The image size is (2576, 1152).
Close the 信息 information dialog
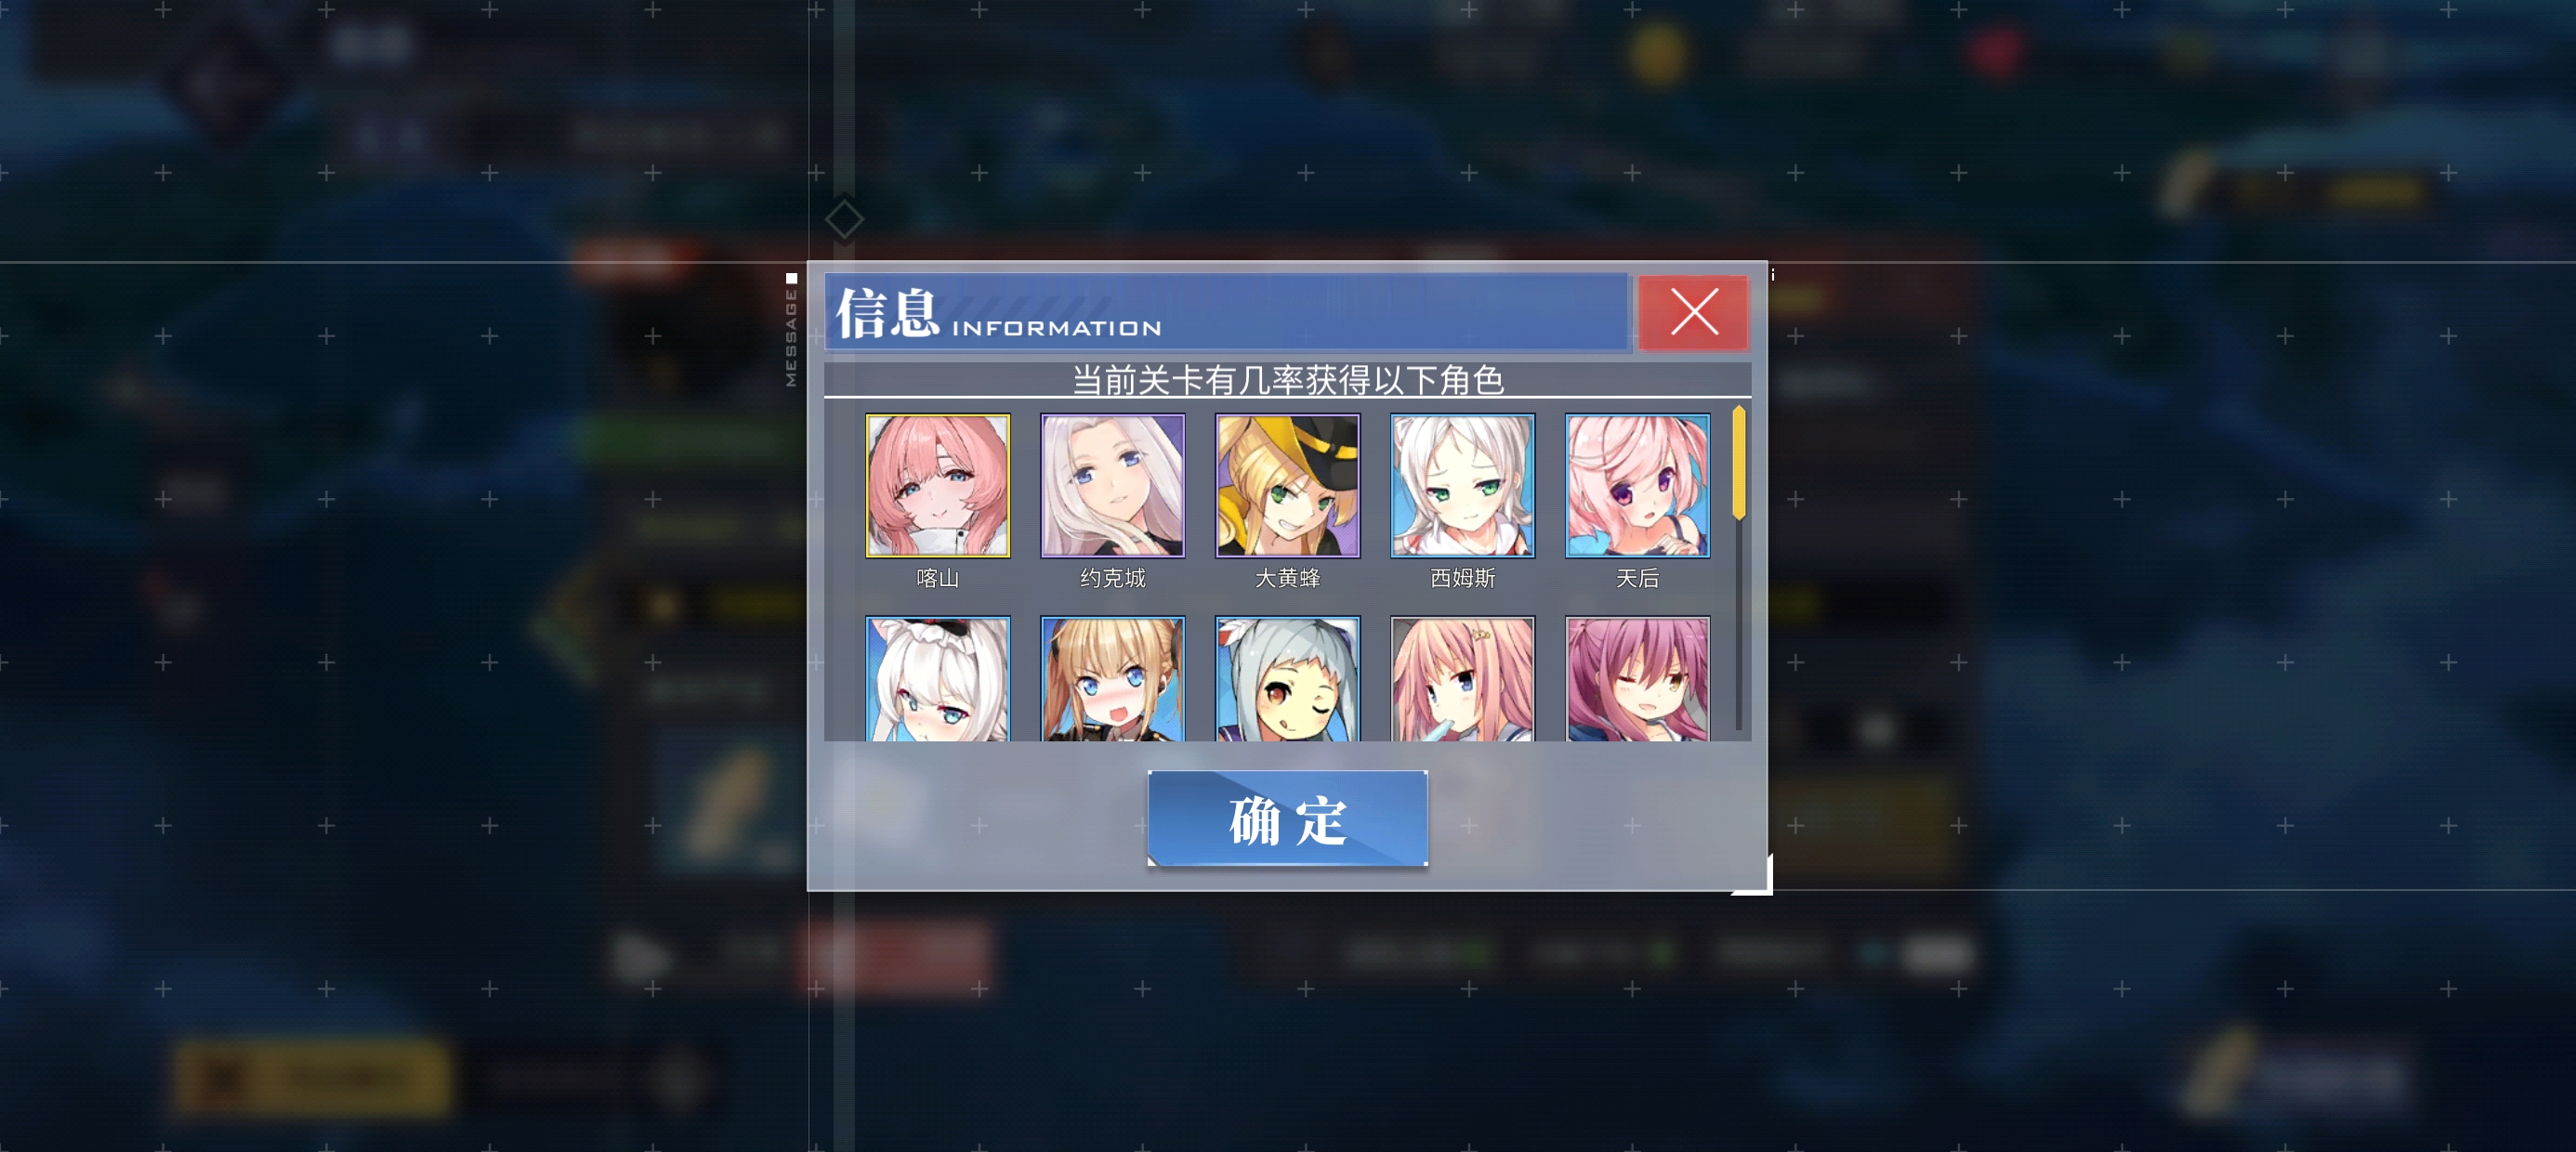point(1693,312)
